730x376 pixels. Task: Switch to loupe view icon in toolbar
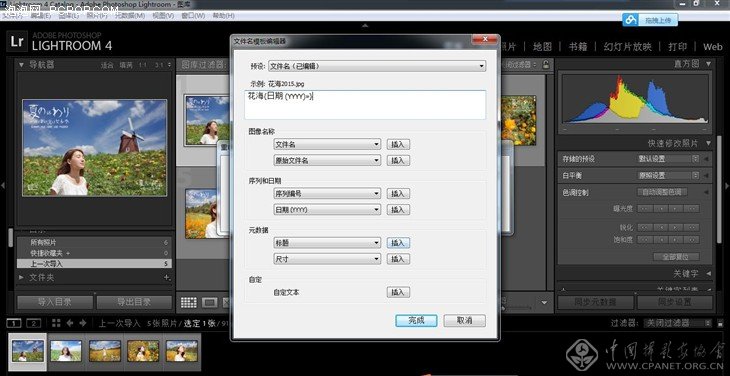pyautogui.click(x=210, y=302)
